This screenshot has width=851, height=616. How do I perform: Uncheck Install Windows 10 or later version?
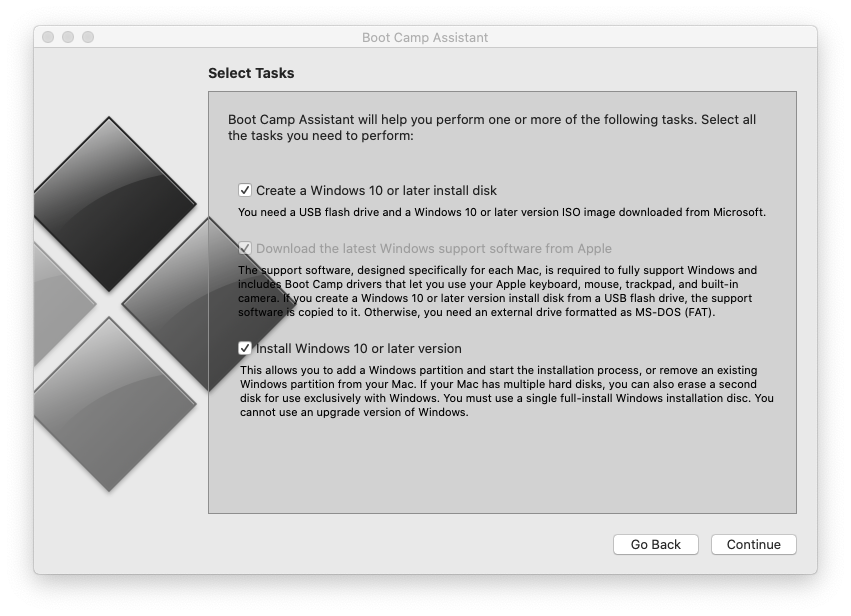tap(245, 348)
